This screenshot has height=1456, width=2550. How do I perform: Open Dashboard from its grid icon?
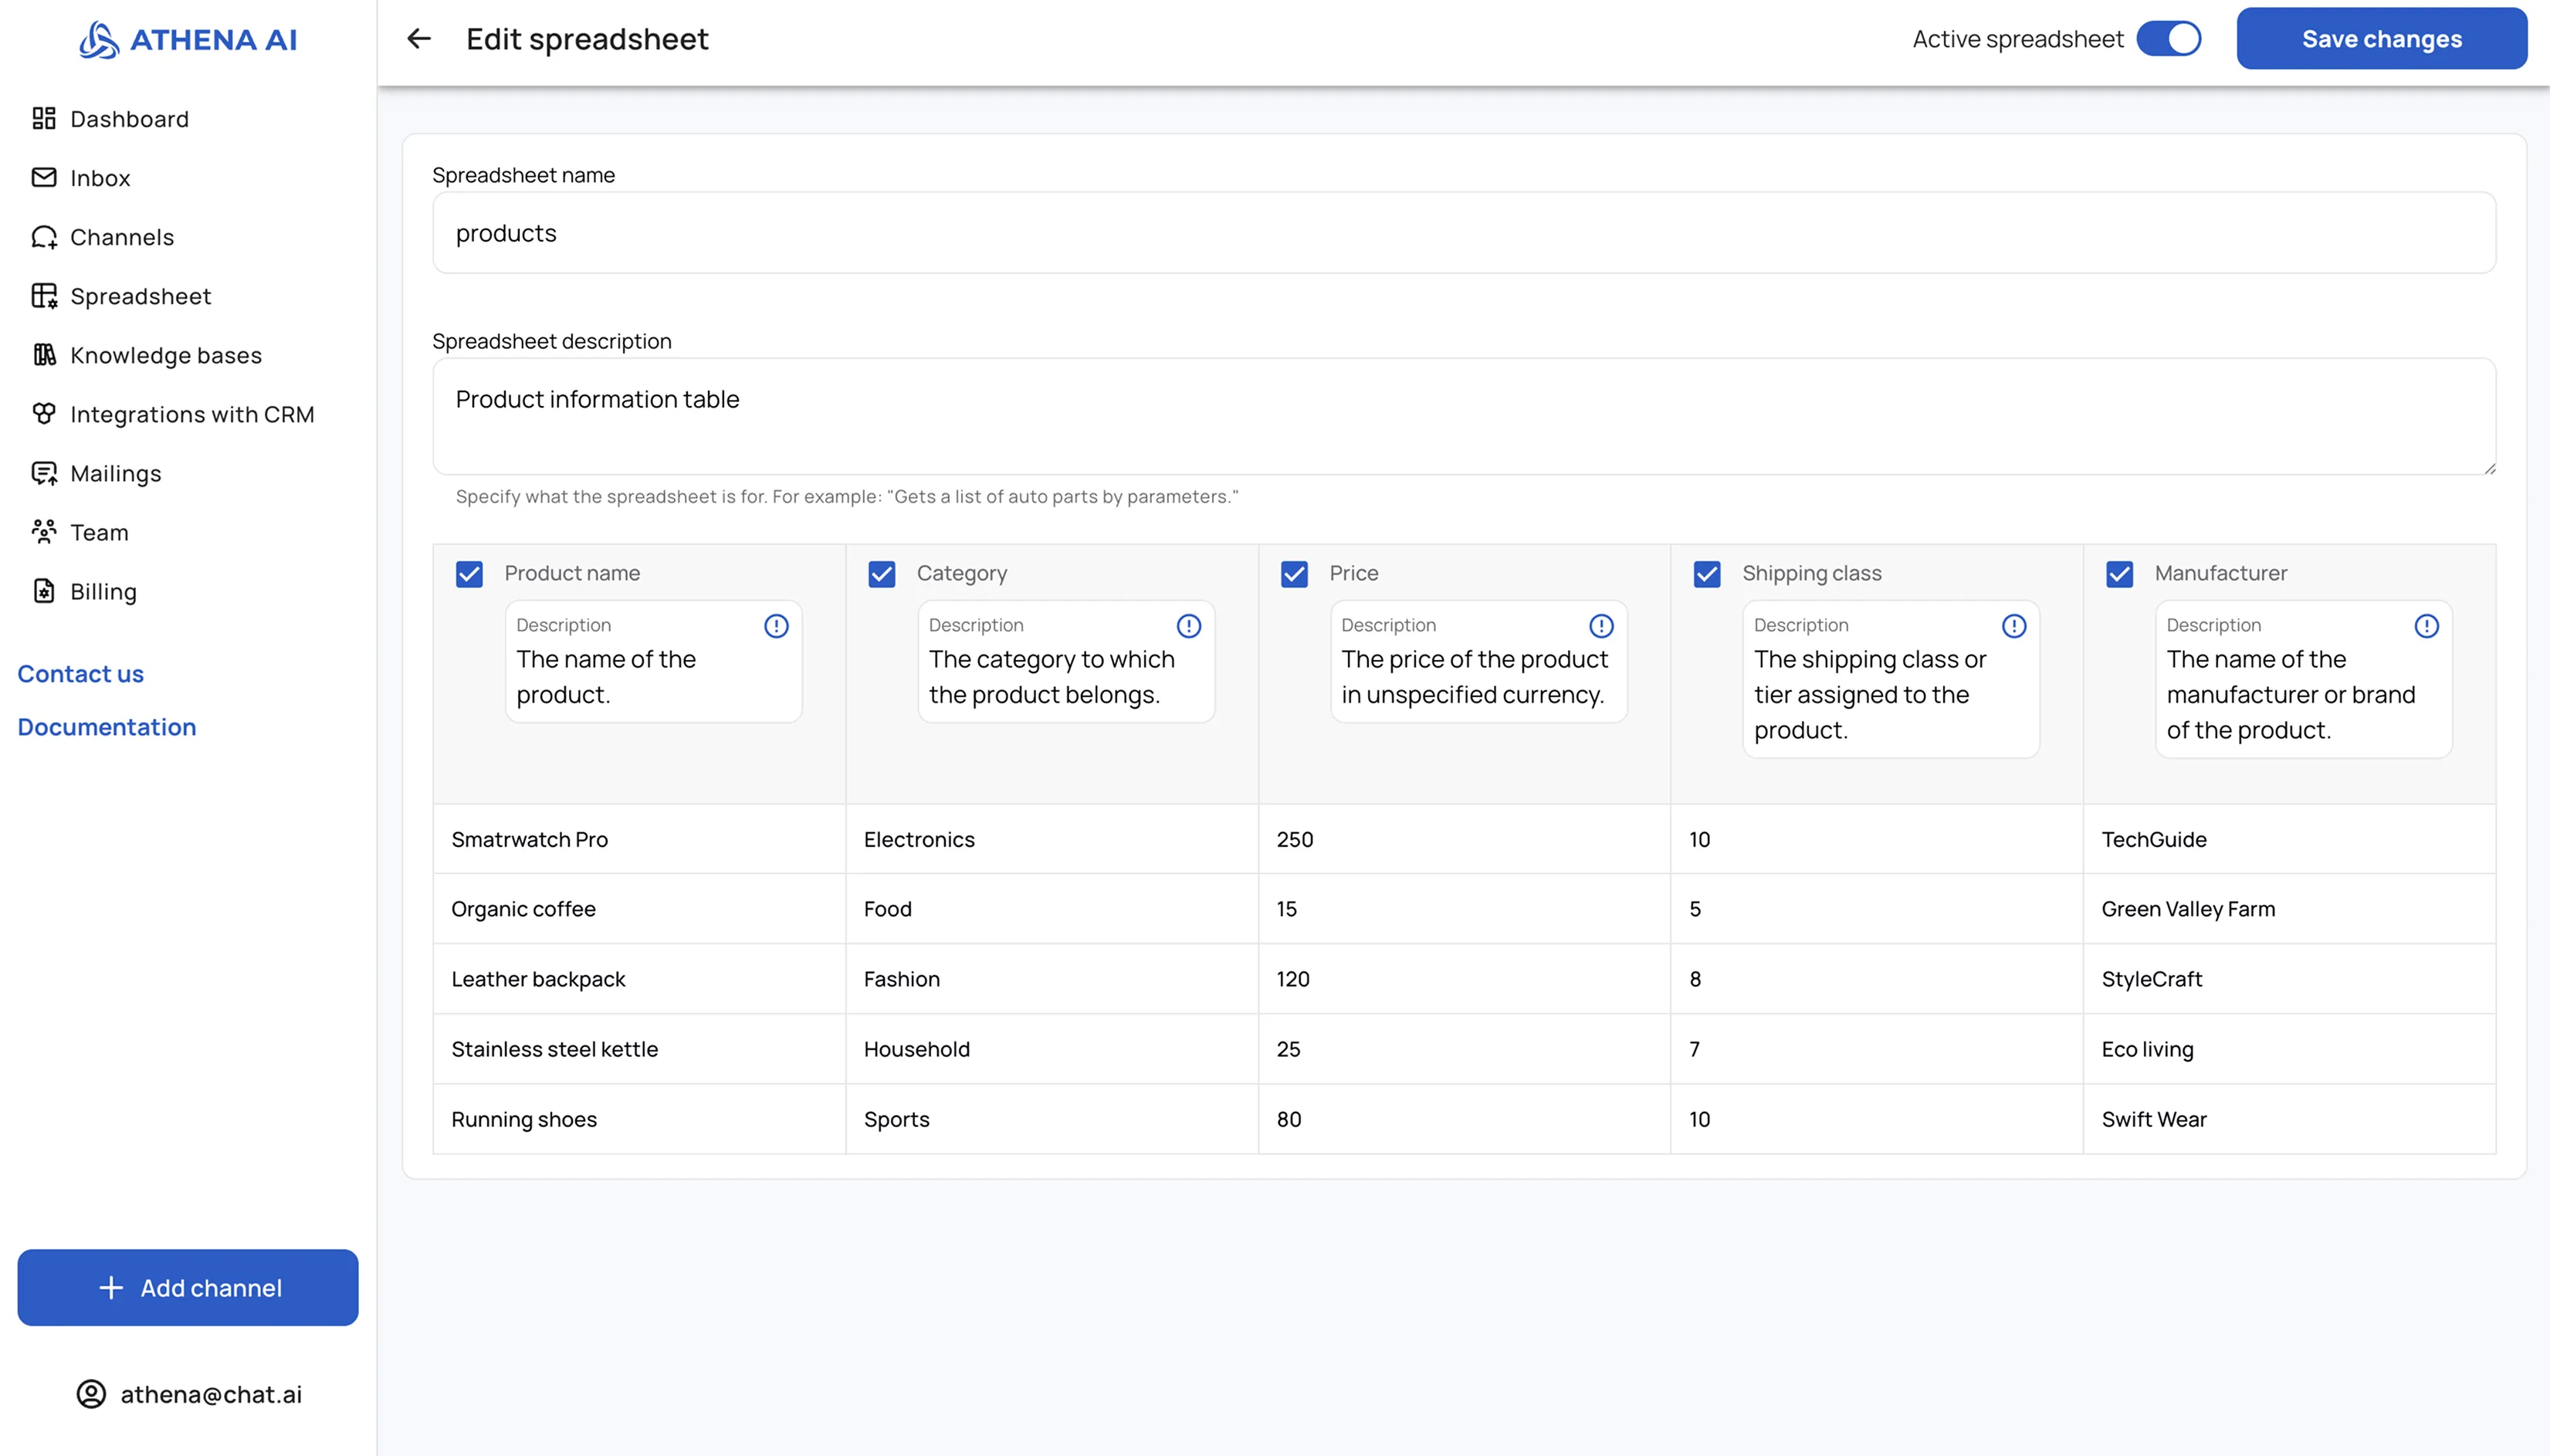point(43,119)
